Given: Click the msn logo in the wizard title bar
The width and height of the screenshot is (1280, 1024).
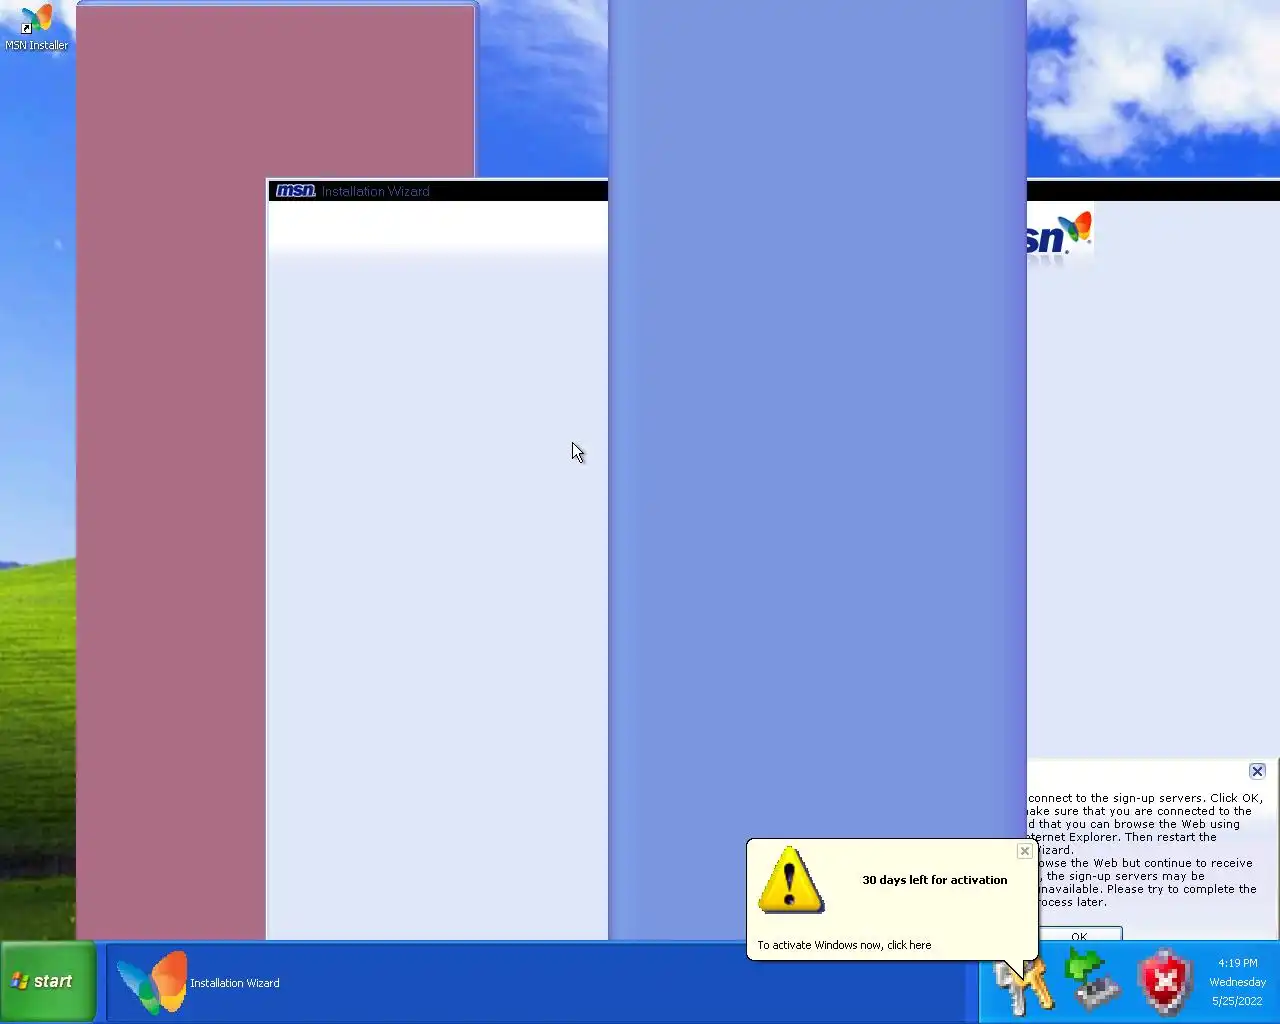Looking at the screenshot, I should point(296,191).
